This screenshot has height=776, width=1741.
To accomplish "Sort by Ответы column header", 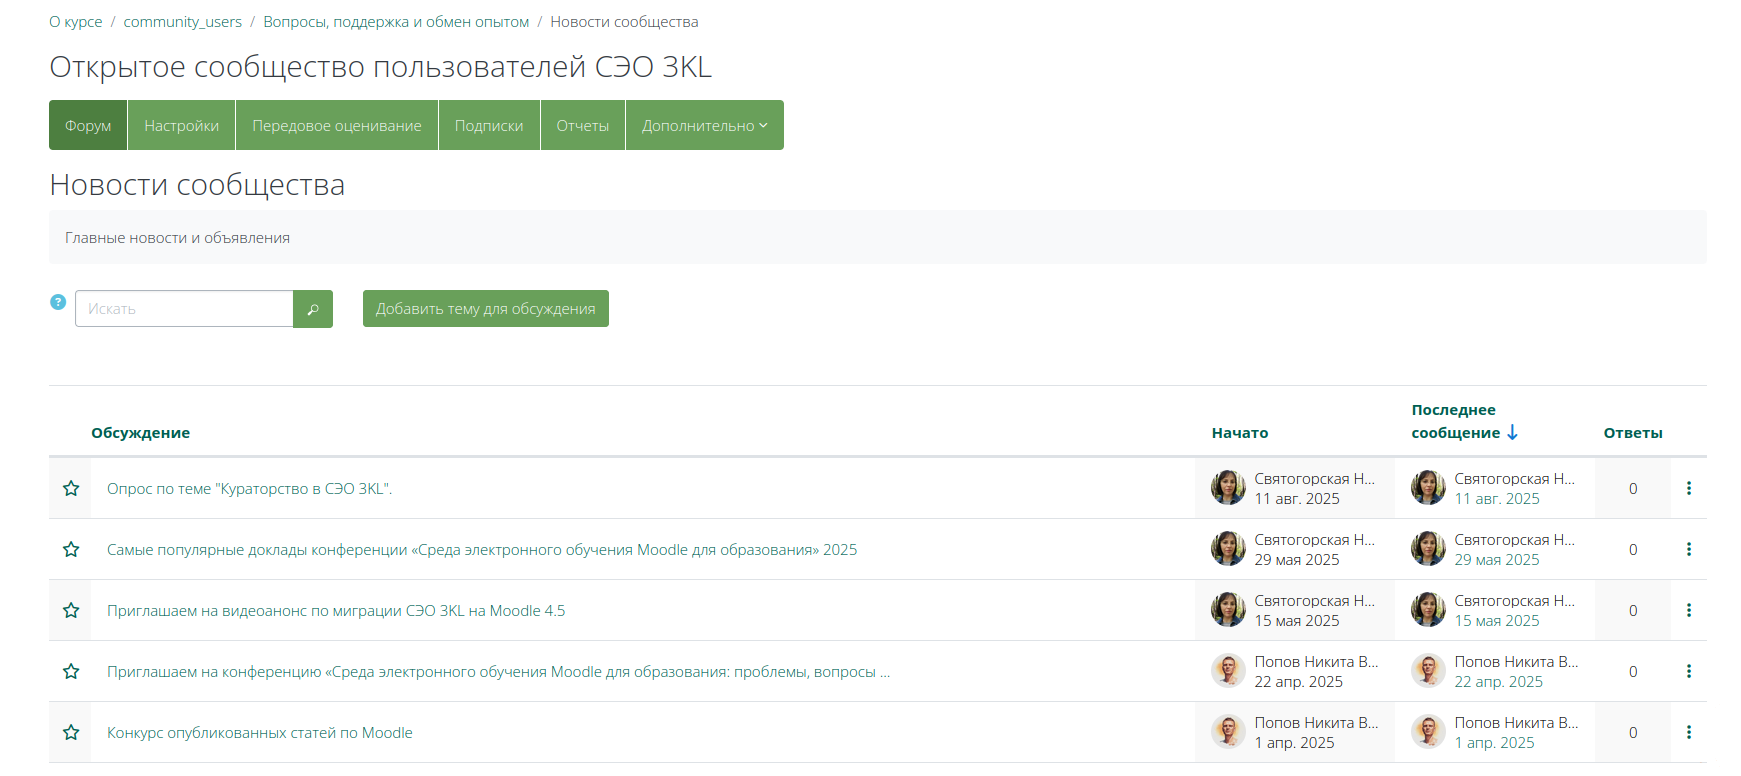I will click(1632, 433).
